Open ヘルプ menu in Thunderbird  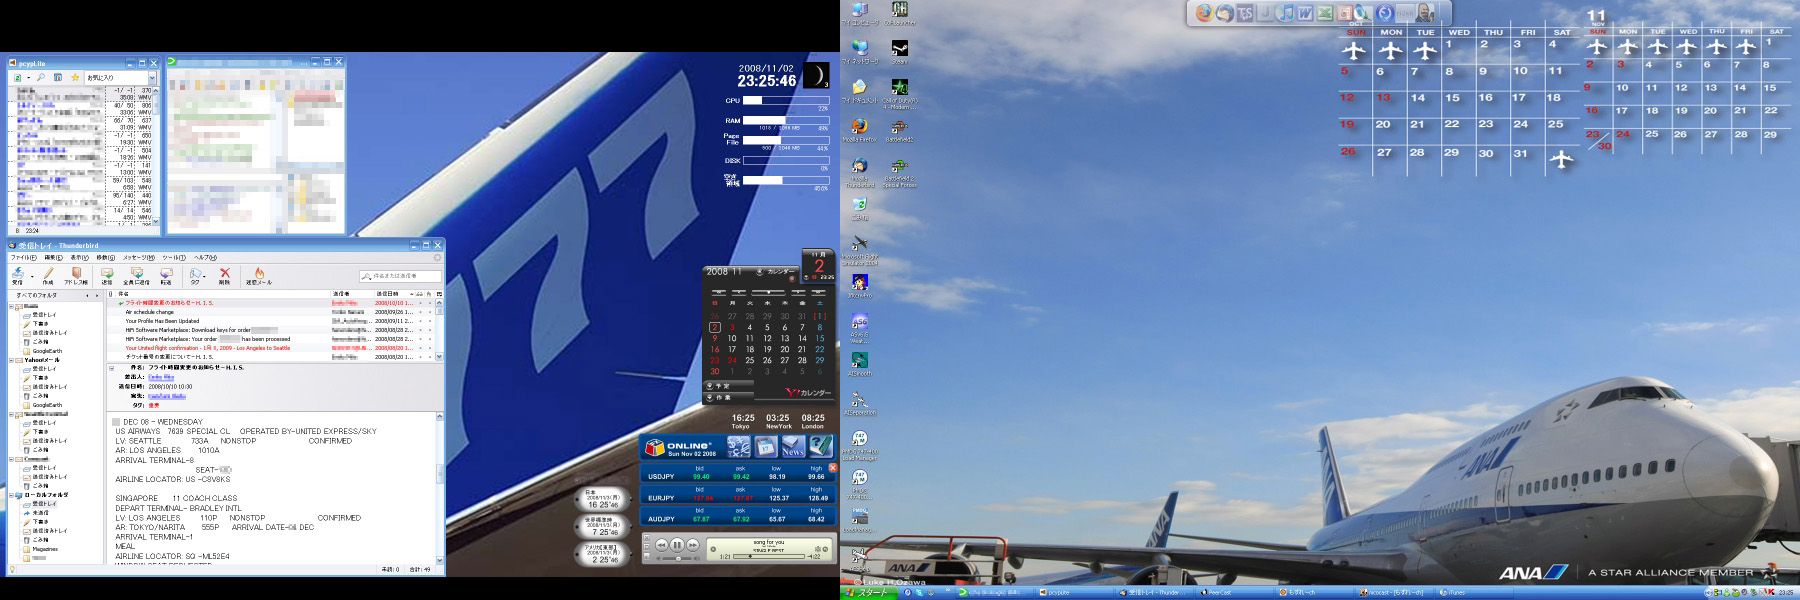click(205, 258)
